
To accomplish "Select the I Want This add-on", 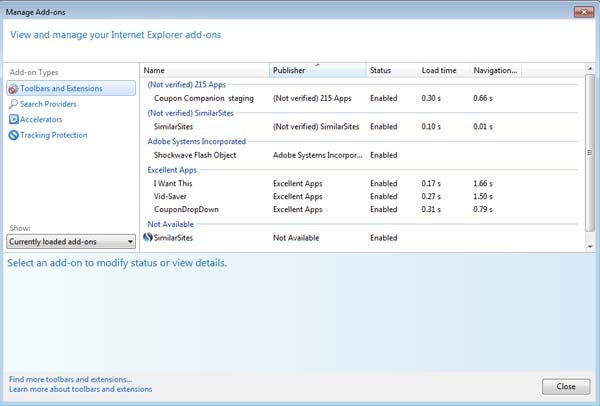I will [x=173, y=183].
